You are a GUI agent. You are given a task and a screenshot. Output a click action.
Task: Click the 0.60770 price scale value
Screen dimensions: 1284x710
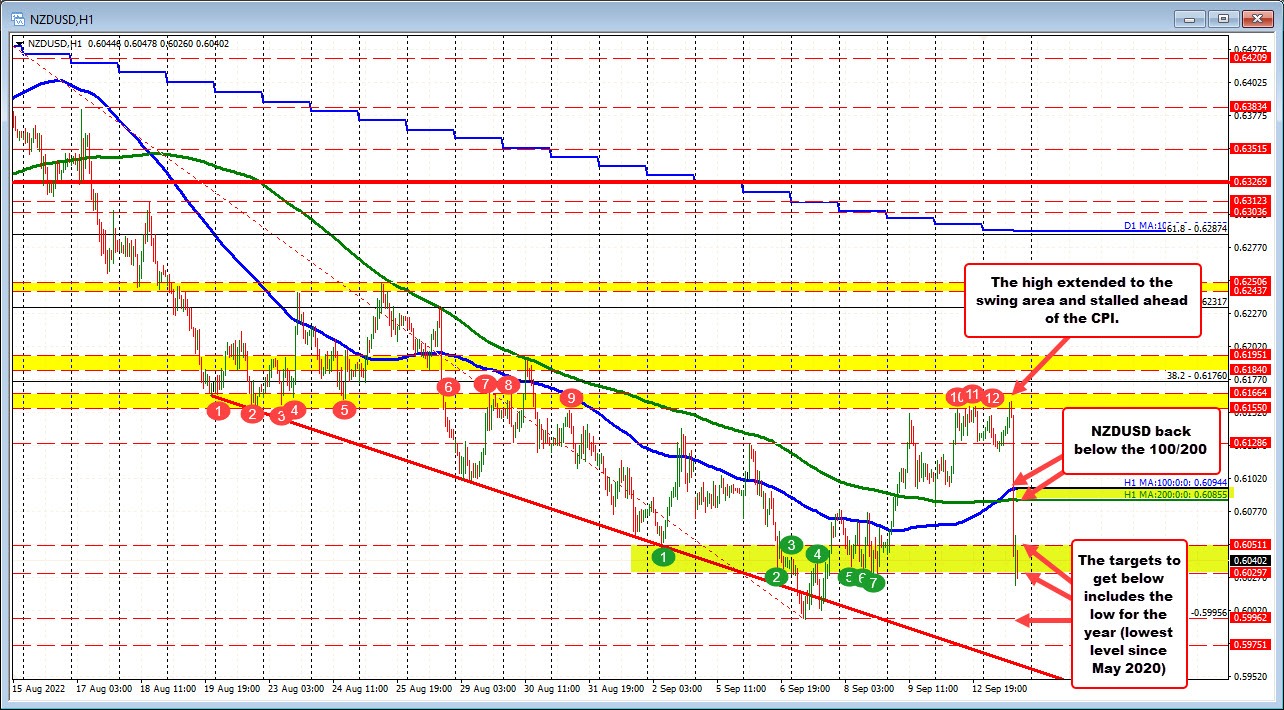1248,511
